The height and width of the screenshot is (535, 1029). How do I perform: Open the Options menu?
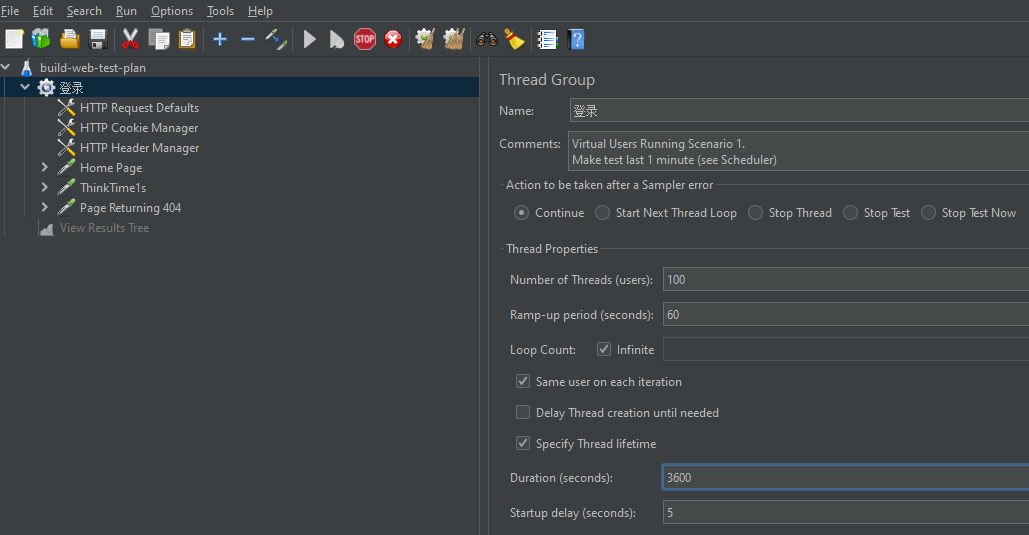coord(172,11)
